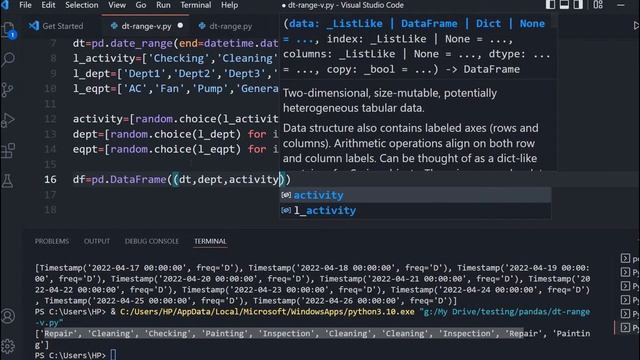
Task: Open the Source Control view
Action: tap(8, 90)
